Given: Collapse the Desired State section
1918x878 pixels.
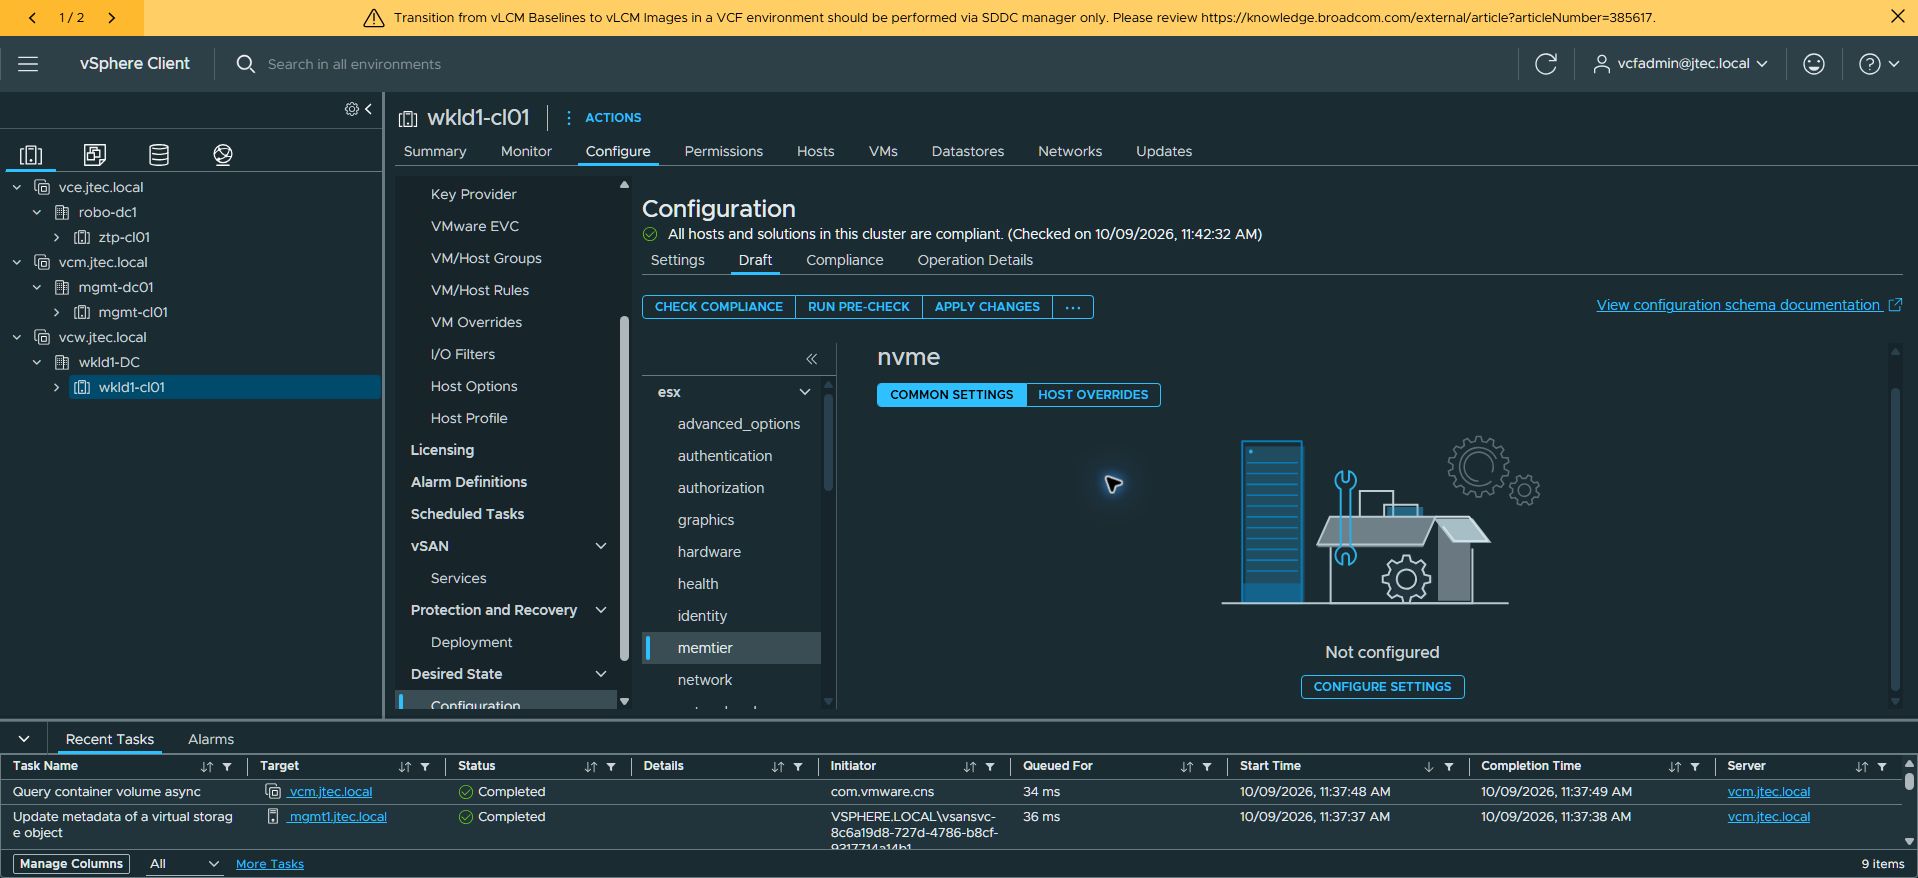Looking at the screenshot, I should pyautogui.click(x=601, y=674).
